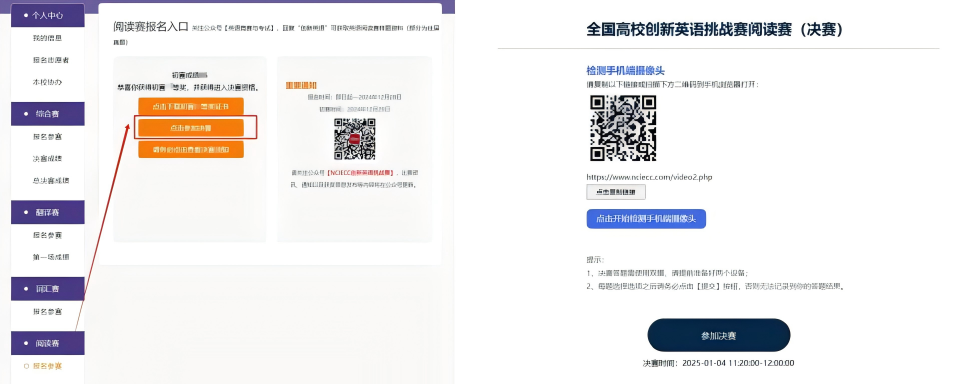The height and width of the screenshot is (384, 977).
Task: Click the third orange button below 点击参加决赛
Action: [x=191, y=150]
